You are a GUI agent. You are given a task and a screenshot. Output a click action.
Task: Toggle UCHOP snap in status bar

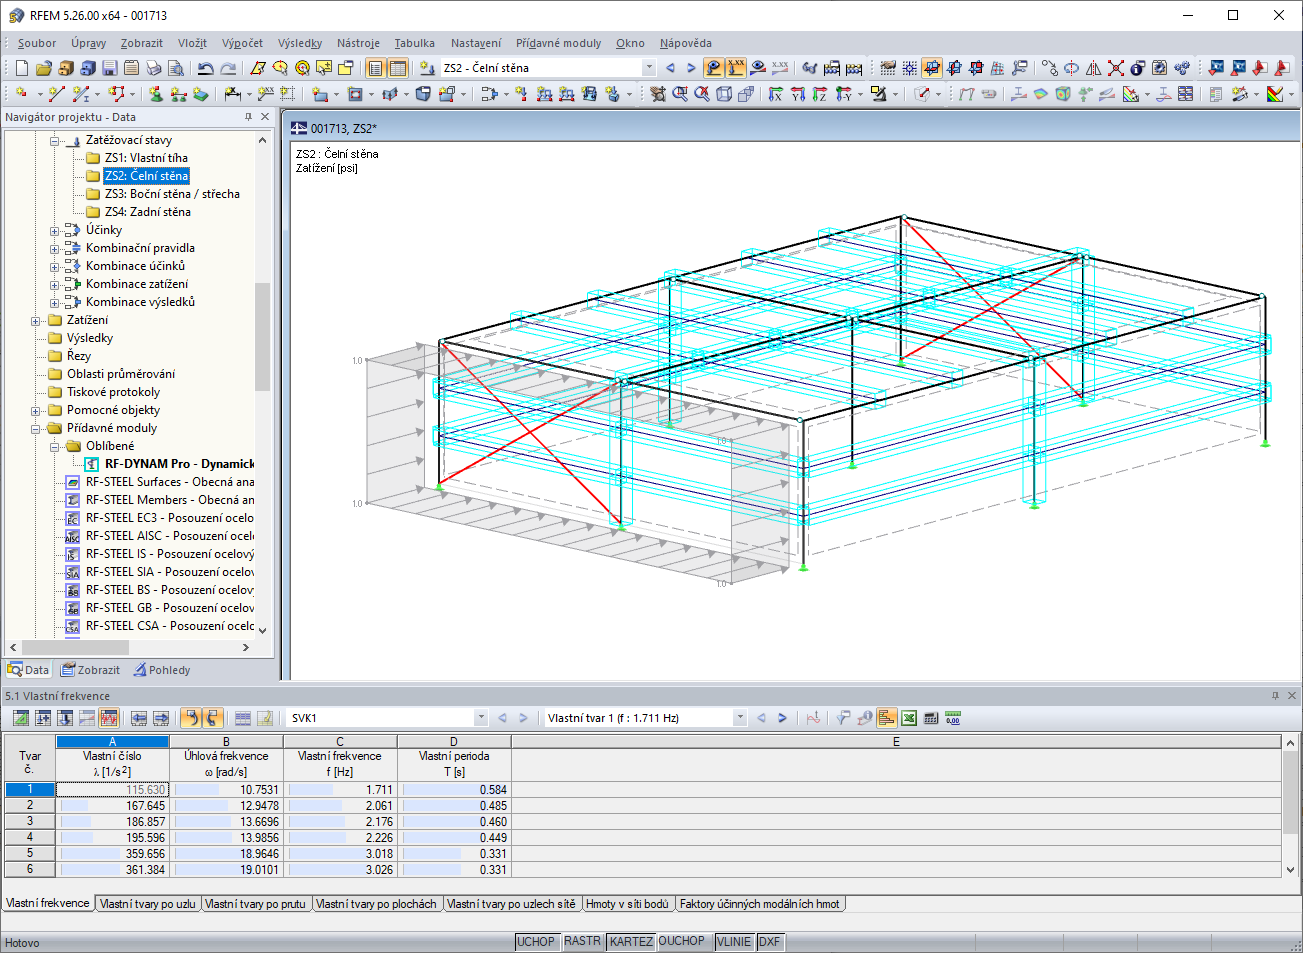[x=536, y=941]
